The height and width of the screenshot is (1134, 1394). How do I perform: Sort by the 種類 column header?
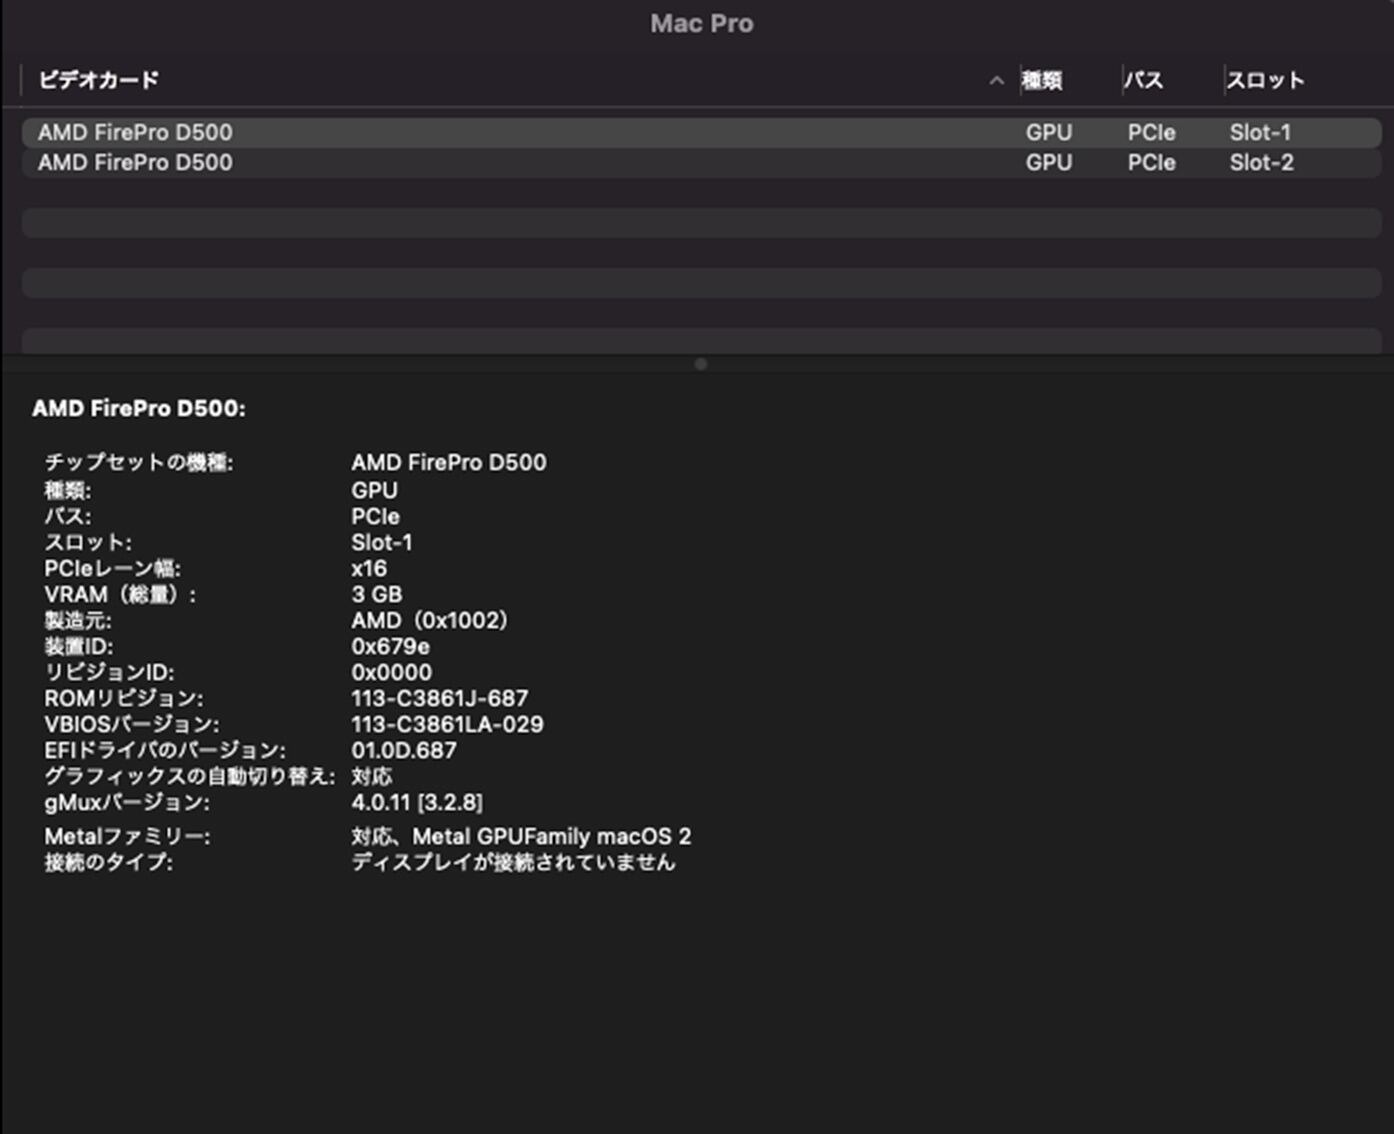1041,80
